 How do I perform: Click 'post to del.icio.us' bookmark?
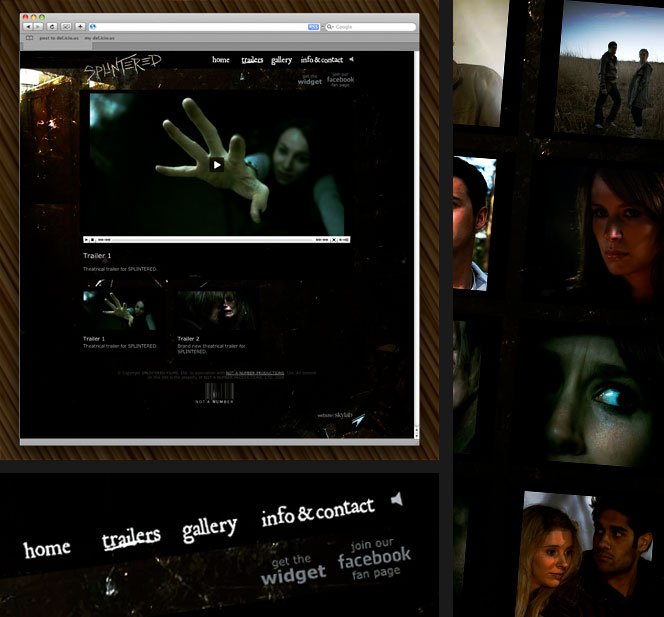58,37
